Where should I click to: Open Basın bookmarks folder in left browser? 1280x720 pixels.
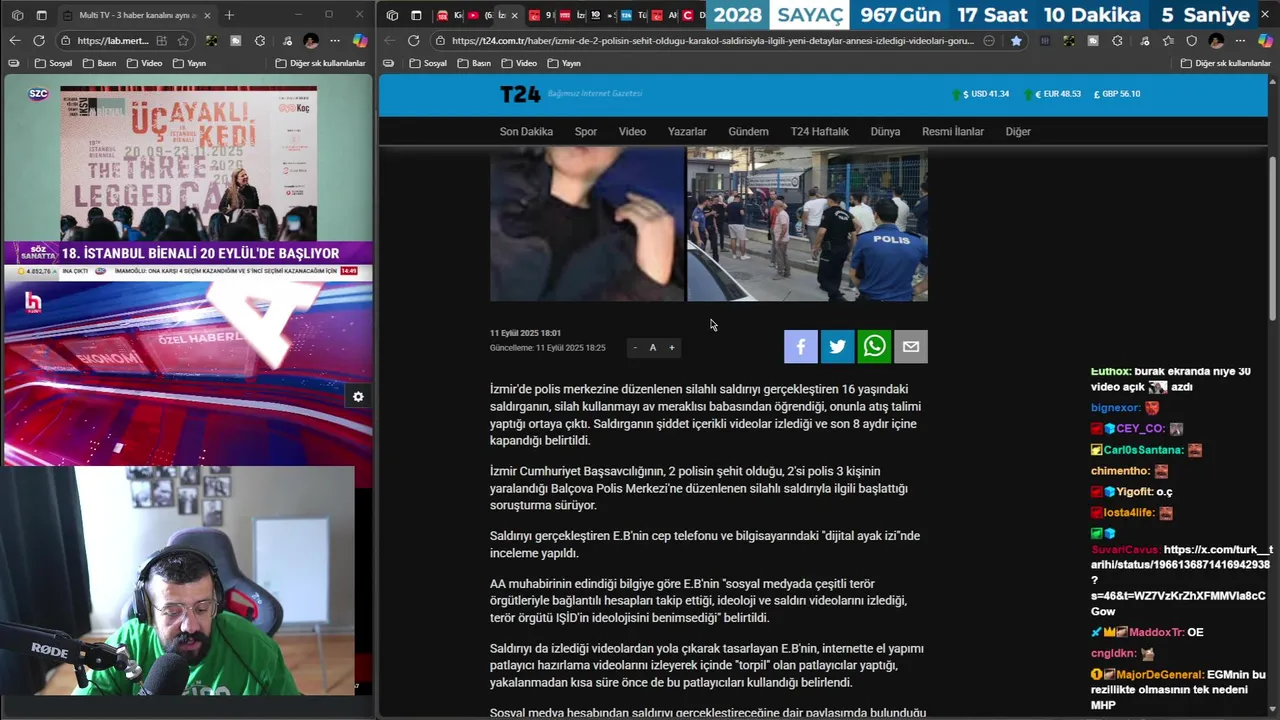(x=99, y=63)
